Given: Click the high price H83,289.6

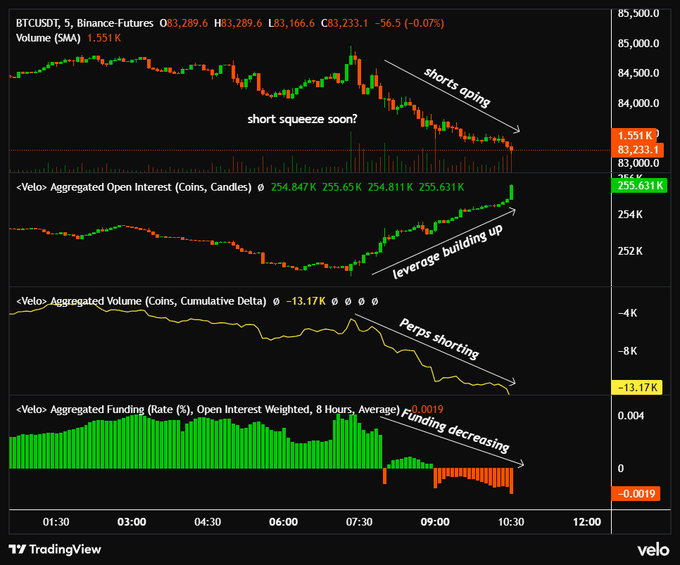Looking at the screenshot, I should pyautogui.click(x=238, y=23).
